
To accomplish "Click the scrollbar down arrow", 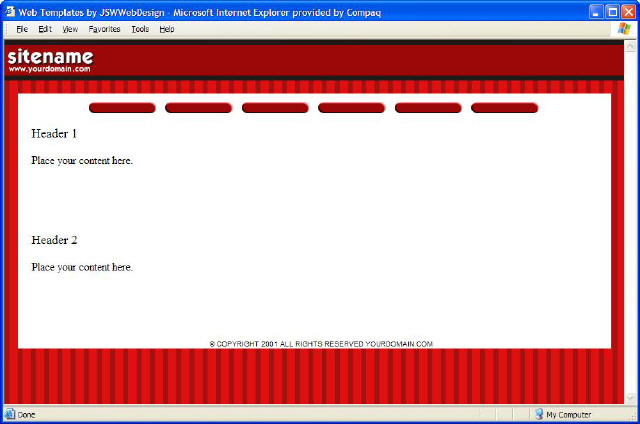I will pyautogui.click(x=631, y=398).
